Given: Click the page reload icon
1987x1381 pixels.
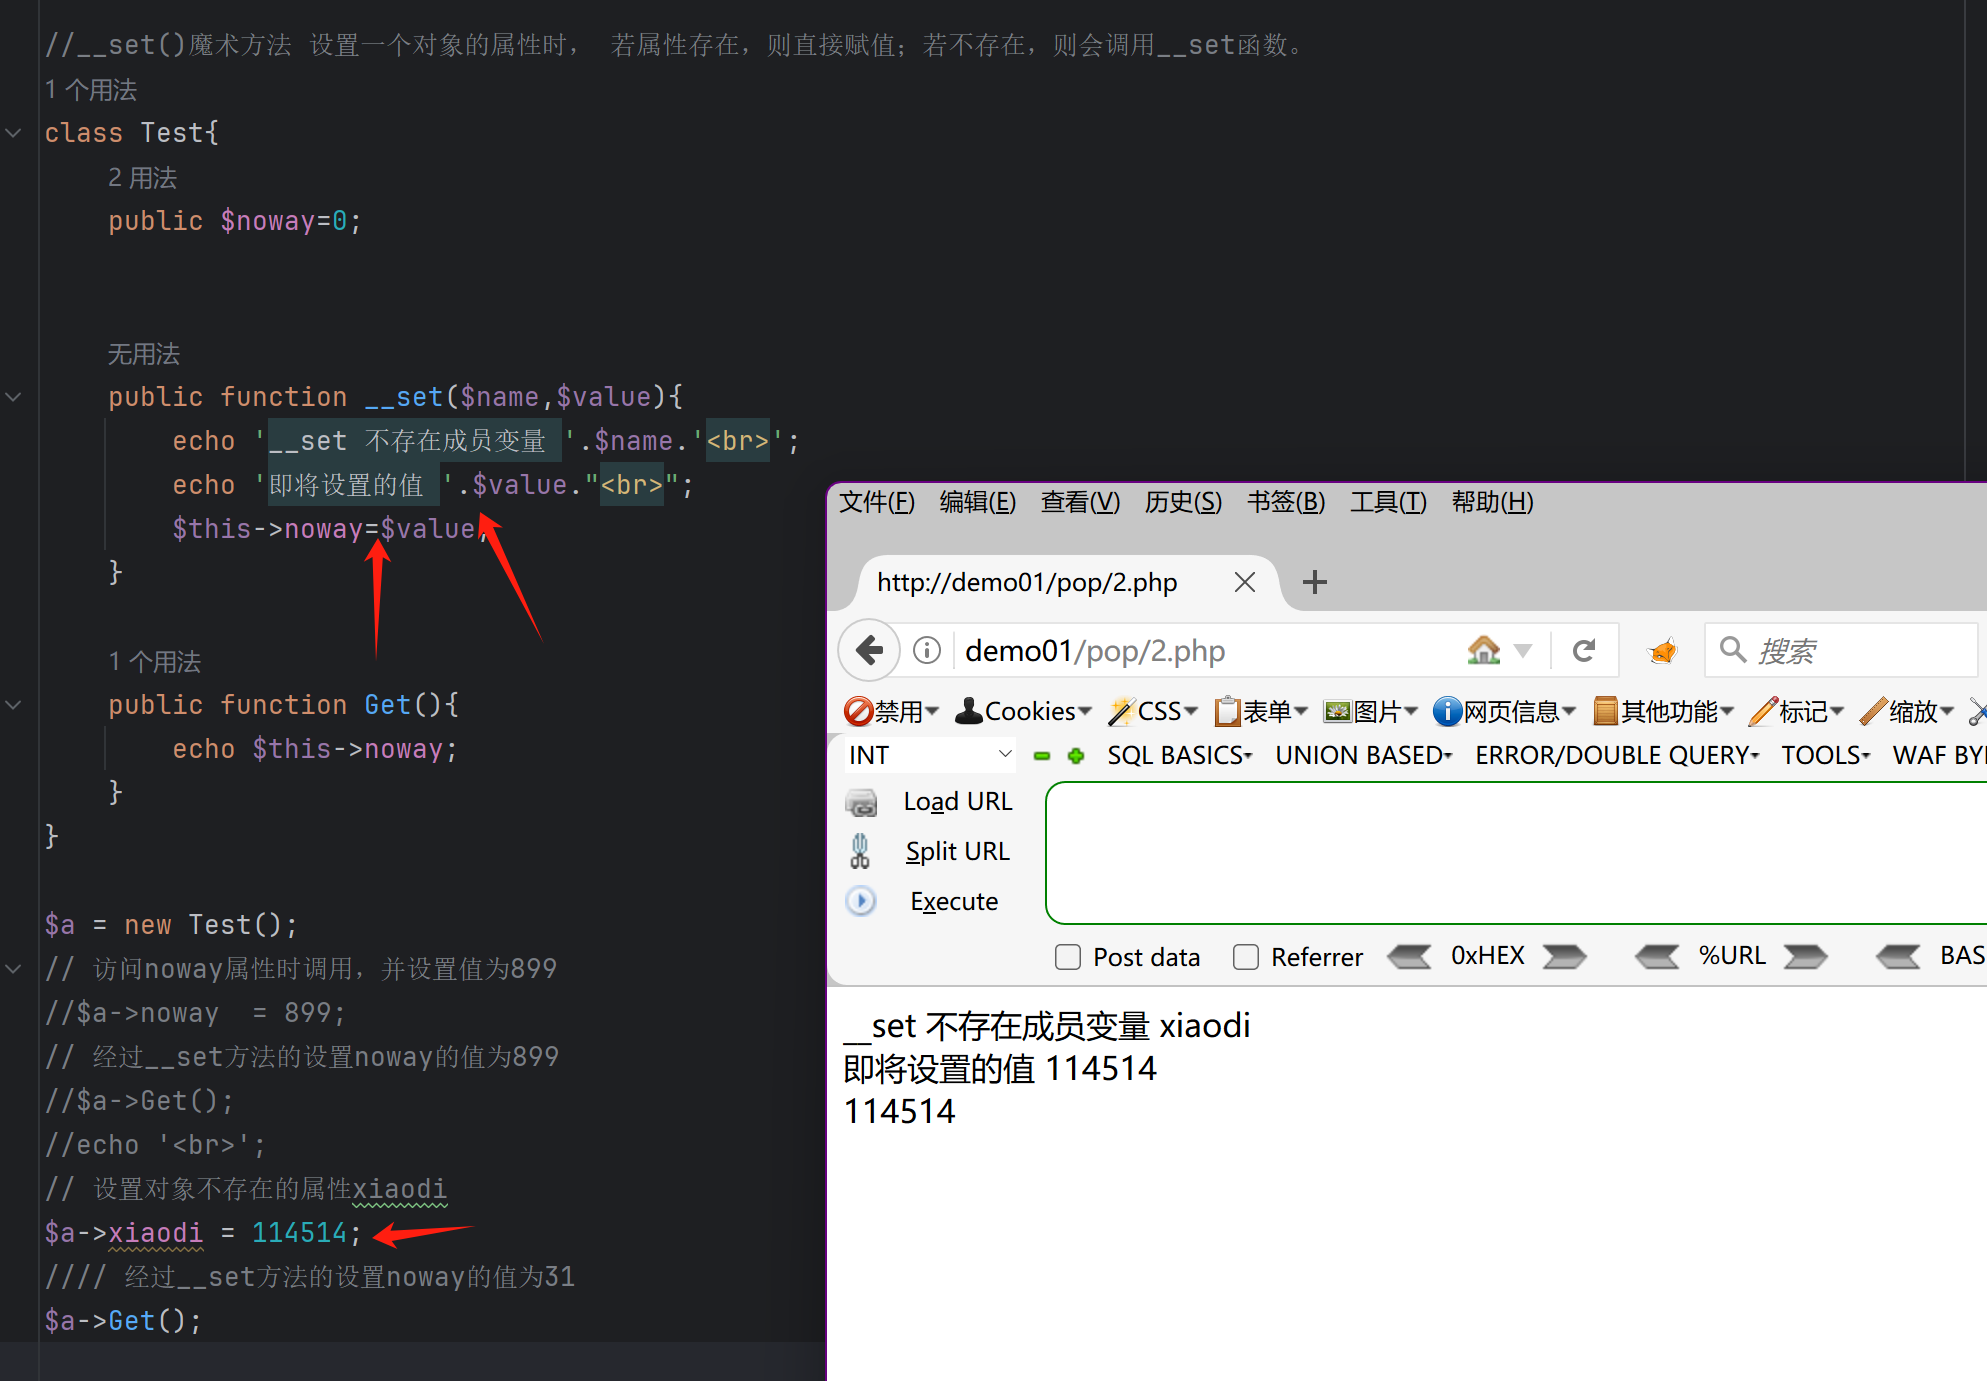Looking at the screenshot, I should coord(1584,651).
